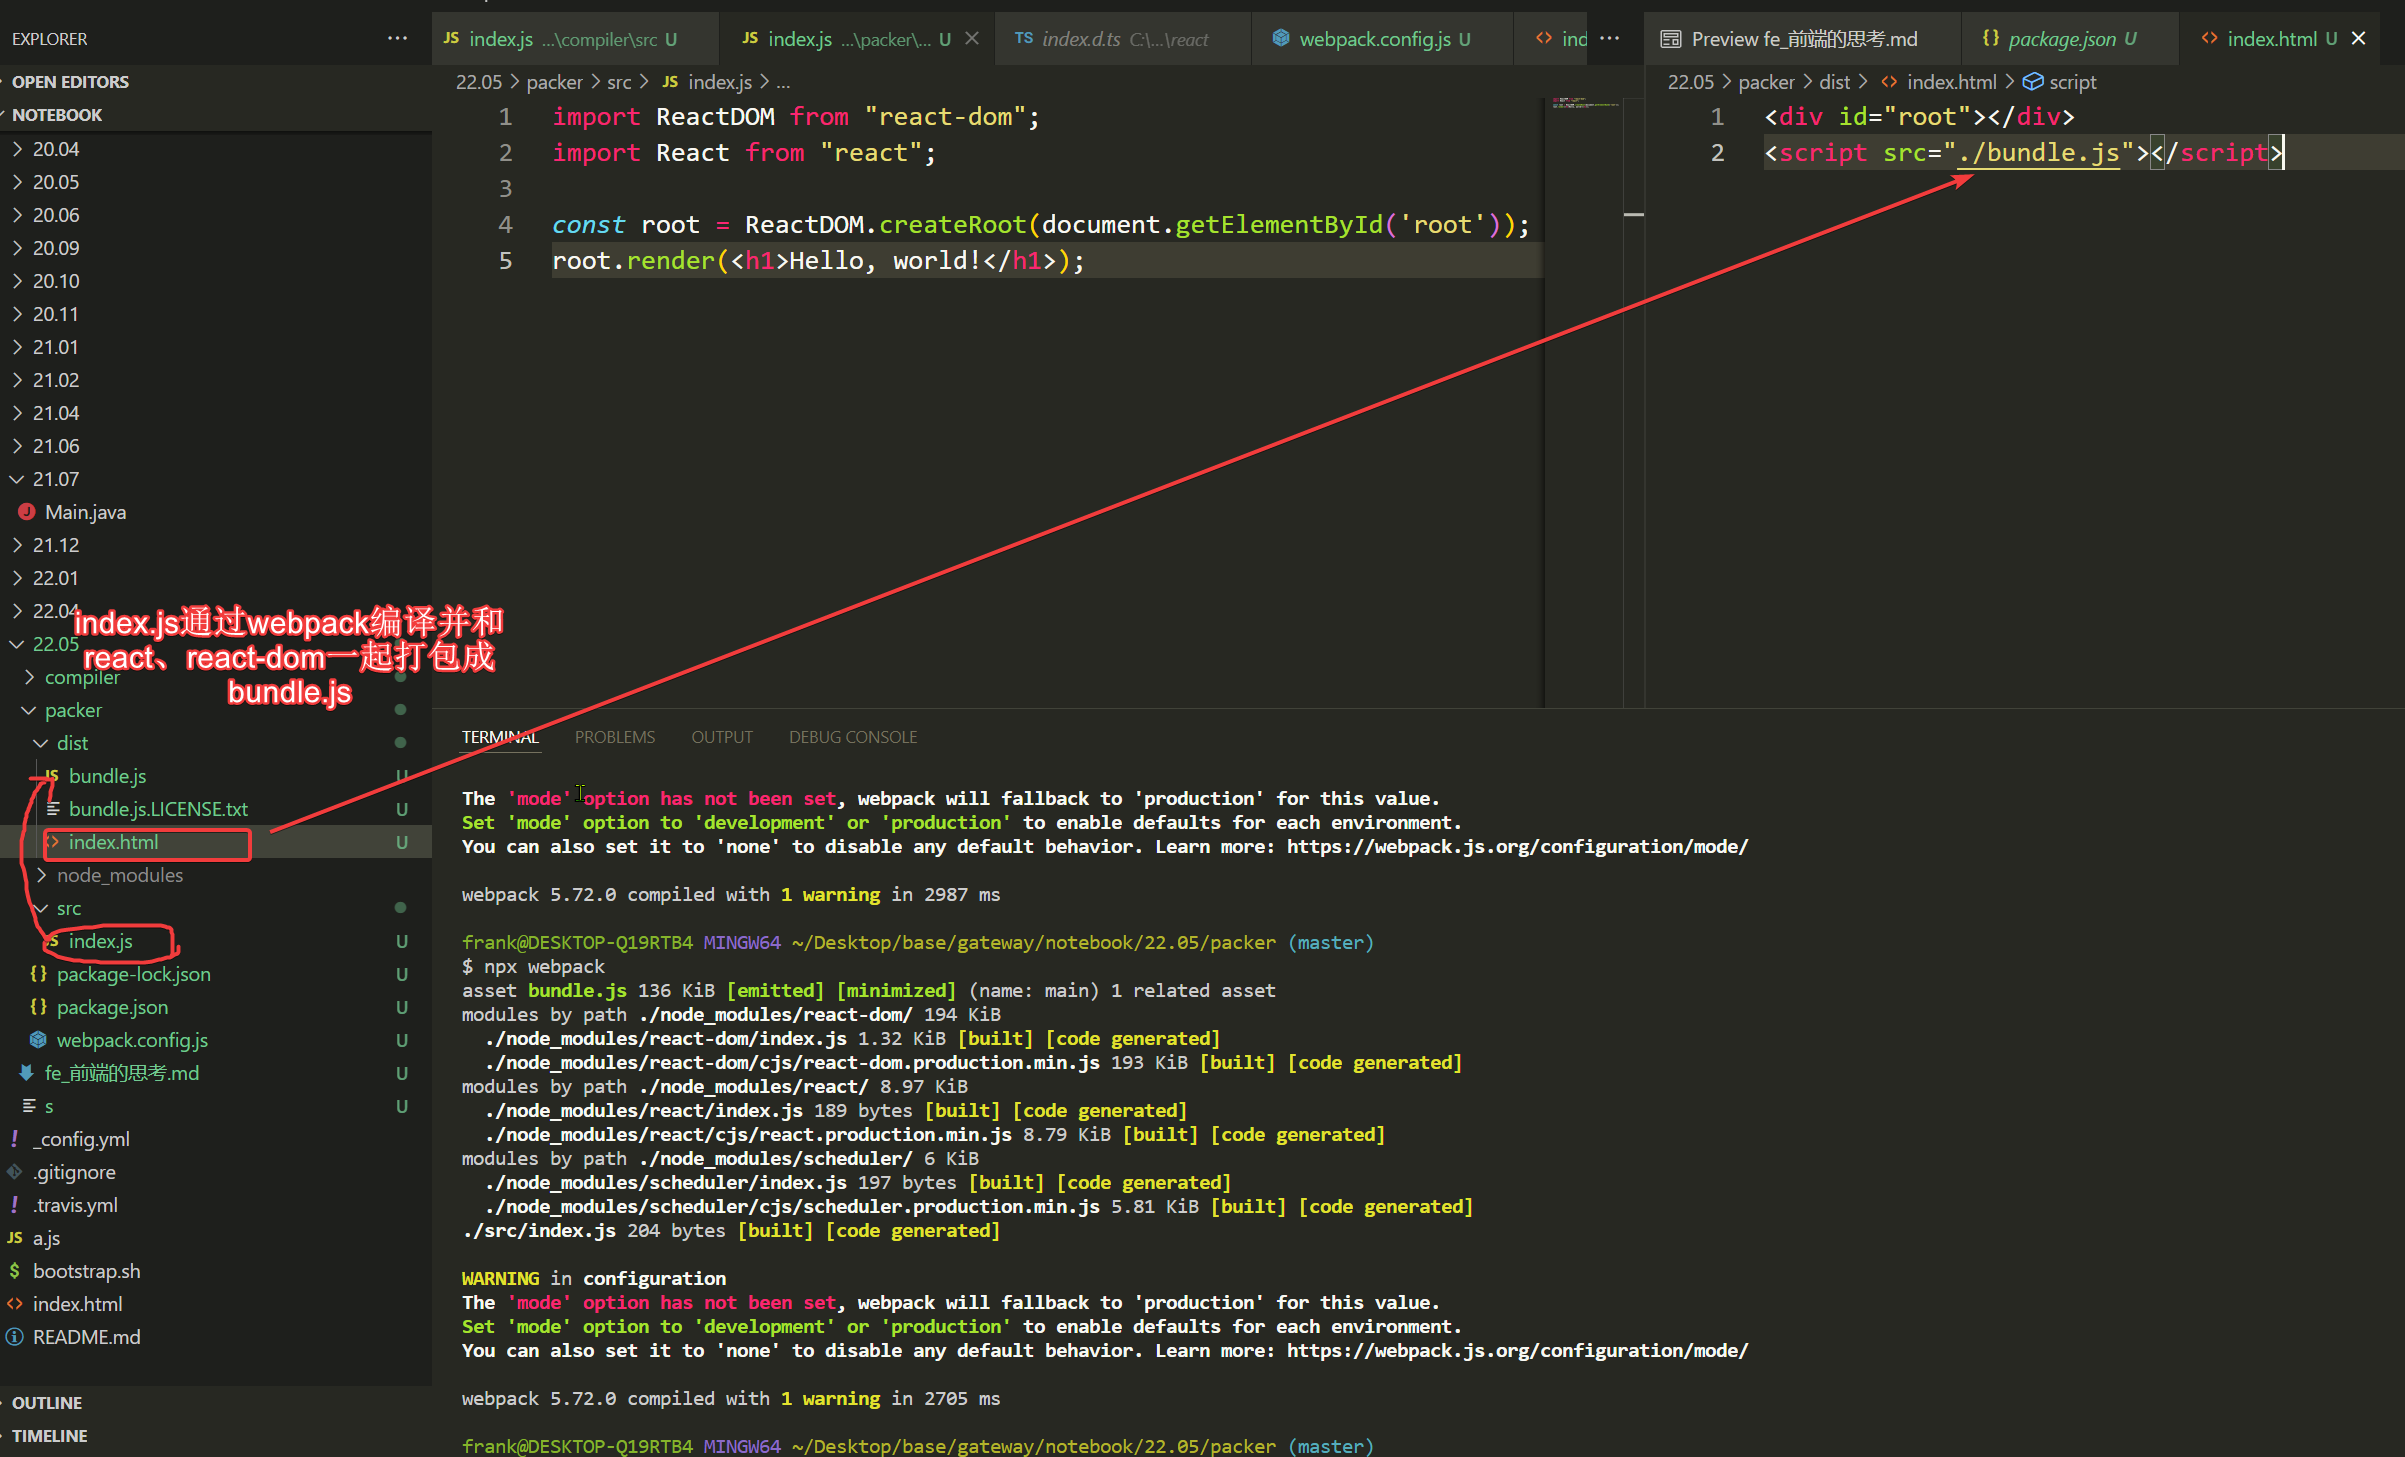
Task: Open index.js under src folder
Action: pos(216,941)
